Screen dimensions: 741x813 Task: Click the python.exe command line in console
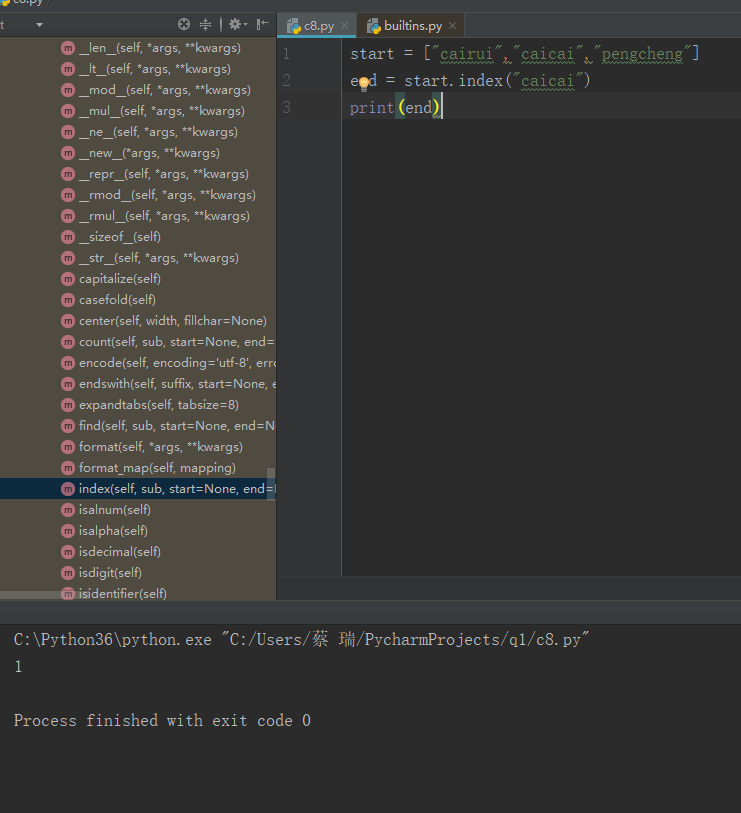pos(301,640)
